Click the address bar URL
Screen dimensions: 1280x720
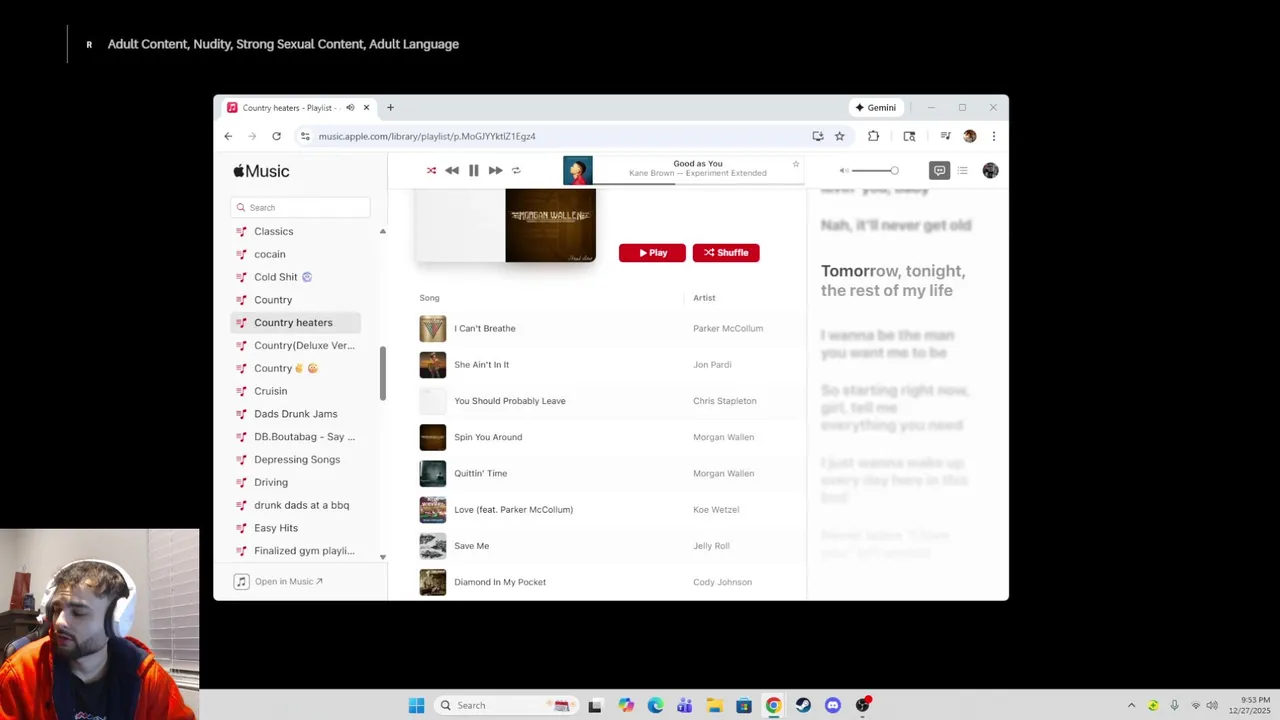click(427, 136)
